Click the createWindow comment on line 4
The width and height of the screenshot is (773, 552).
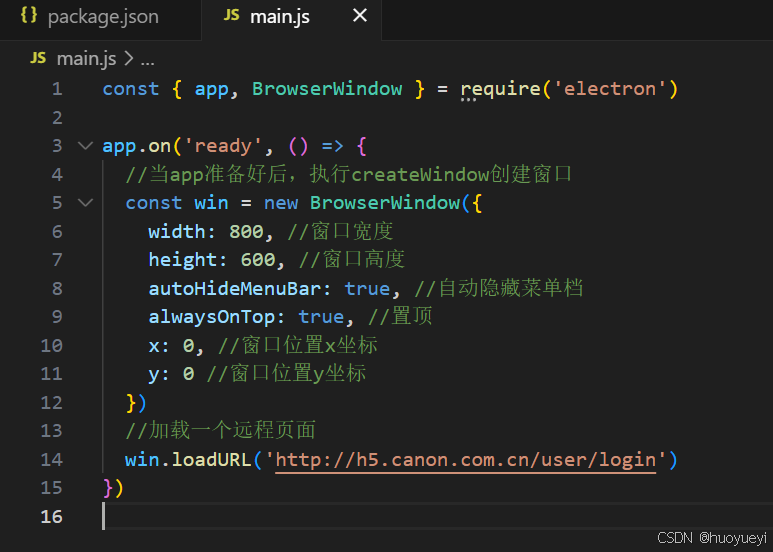coord(348,174)
